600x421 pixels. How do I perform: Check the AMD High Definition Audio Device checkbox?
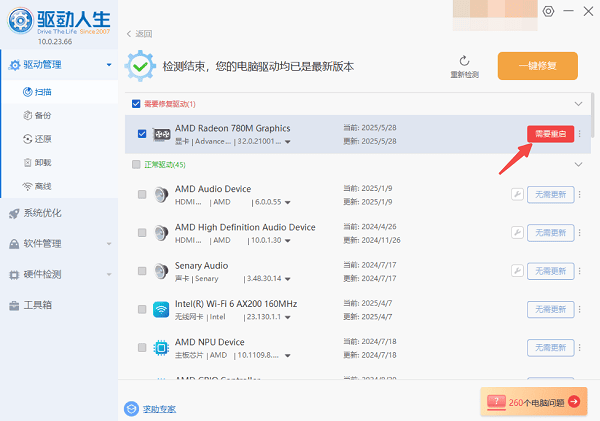142,233
